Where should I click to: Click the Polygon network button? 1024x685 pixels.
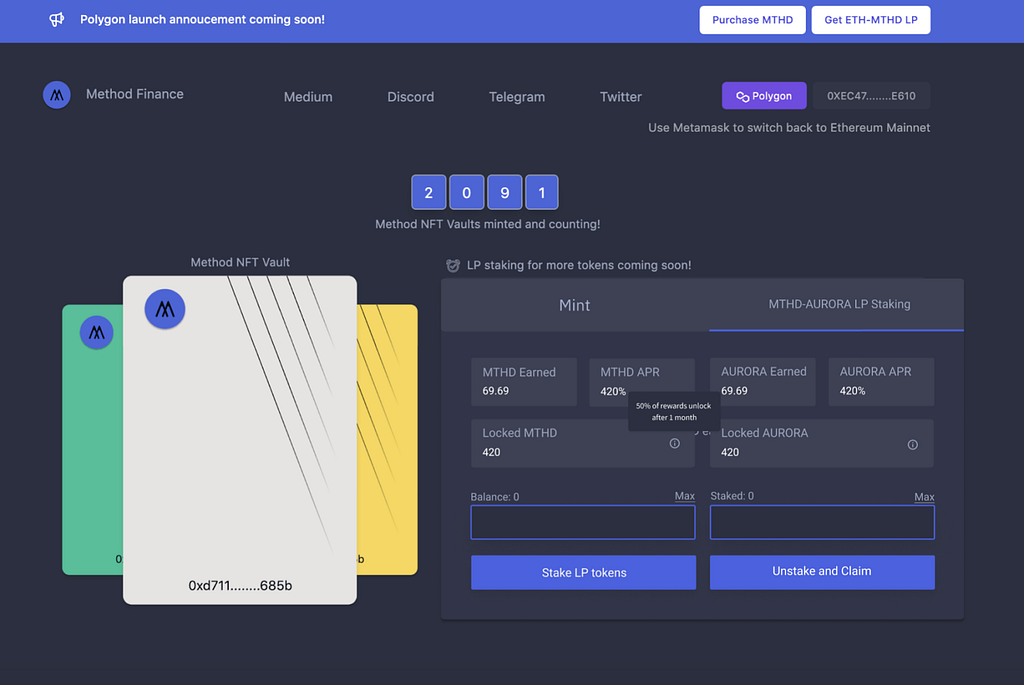pos(764,96)
